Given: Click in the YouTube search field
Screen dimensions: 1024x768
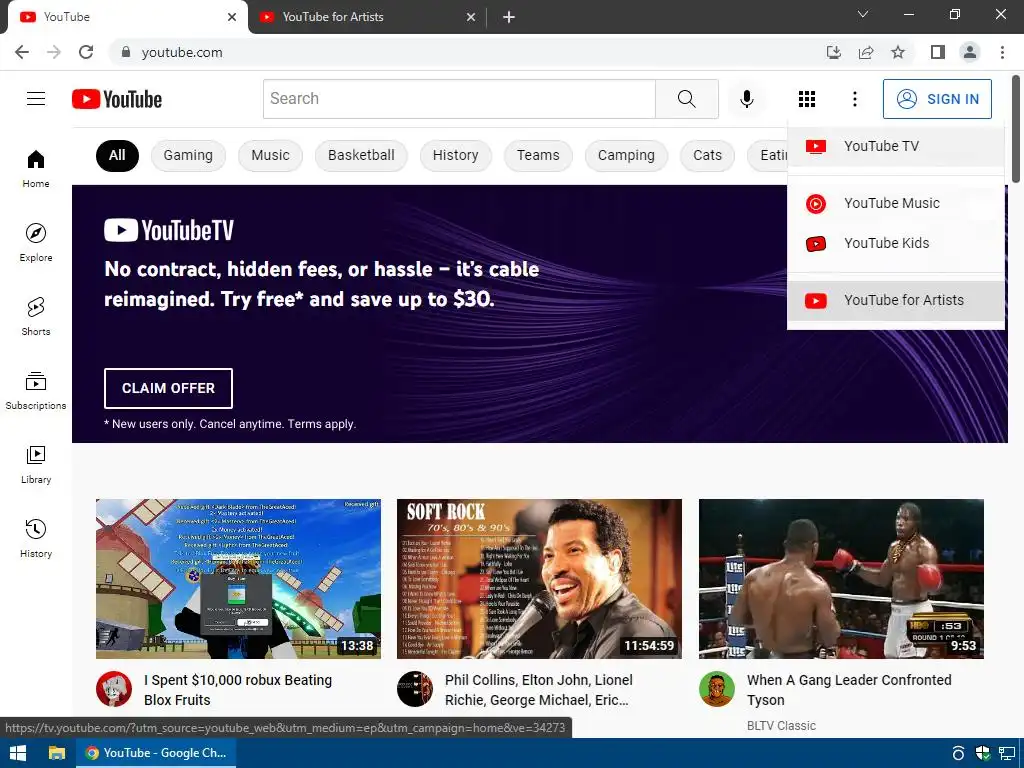Looking at the screenshot, I should pos(459,99).
